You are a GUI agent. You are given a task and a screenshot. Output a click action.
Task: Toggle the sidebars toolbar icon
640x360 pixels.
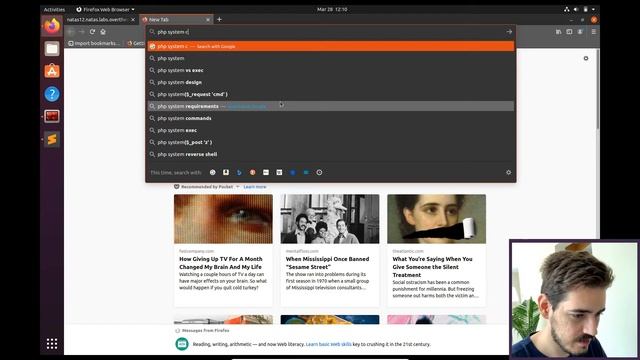pyautogui.click(x=569, y=31)
